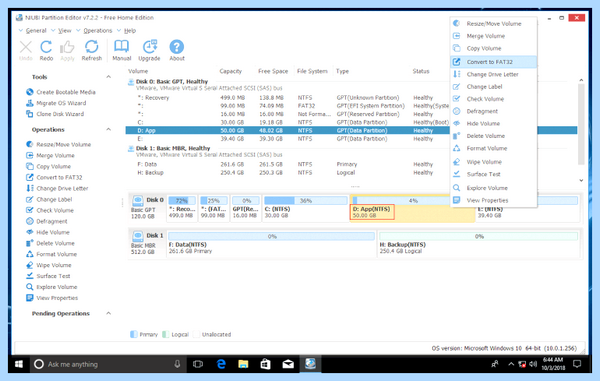The width and height of the screenshot is (600, 381).
Task: Choose Convert to FAT32 in context menu
Action: 494,62
